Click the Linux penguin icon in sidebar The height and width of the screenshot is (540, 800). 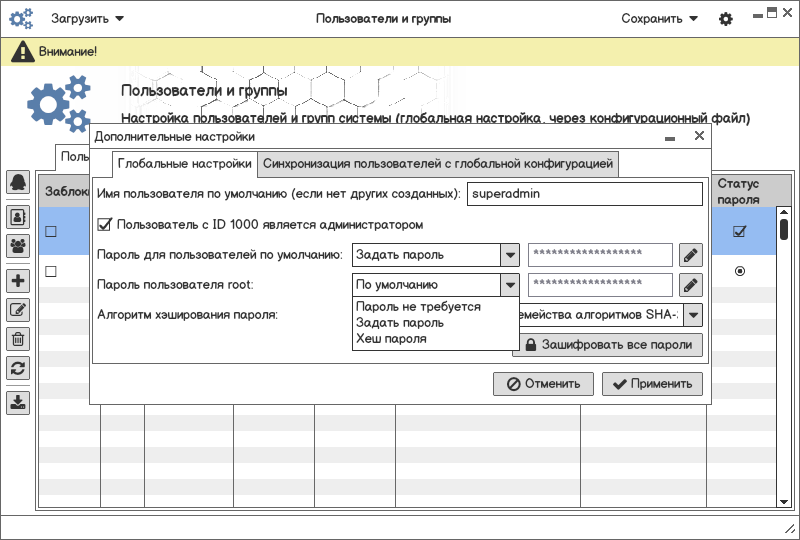pyautogui.click(x=18, y=182)
